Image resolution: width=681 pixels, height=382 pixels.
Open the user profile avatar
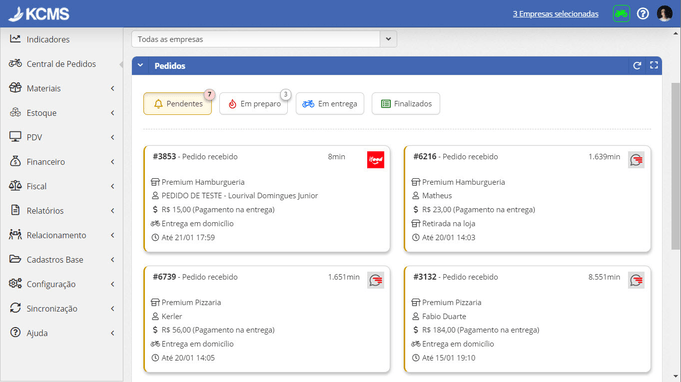click(664, 14)
